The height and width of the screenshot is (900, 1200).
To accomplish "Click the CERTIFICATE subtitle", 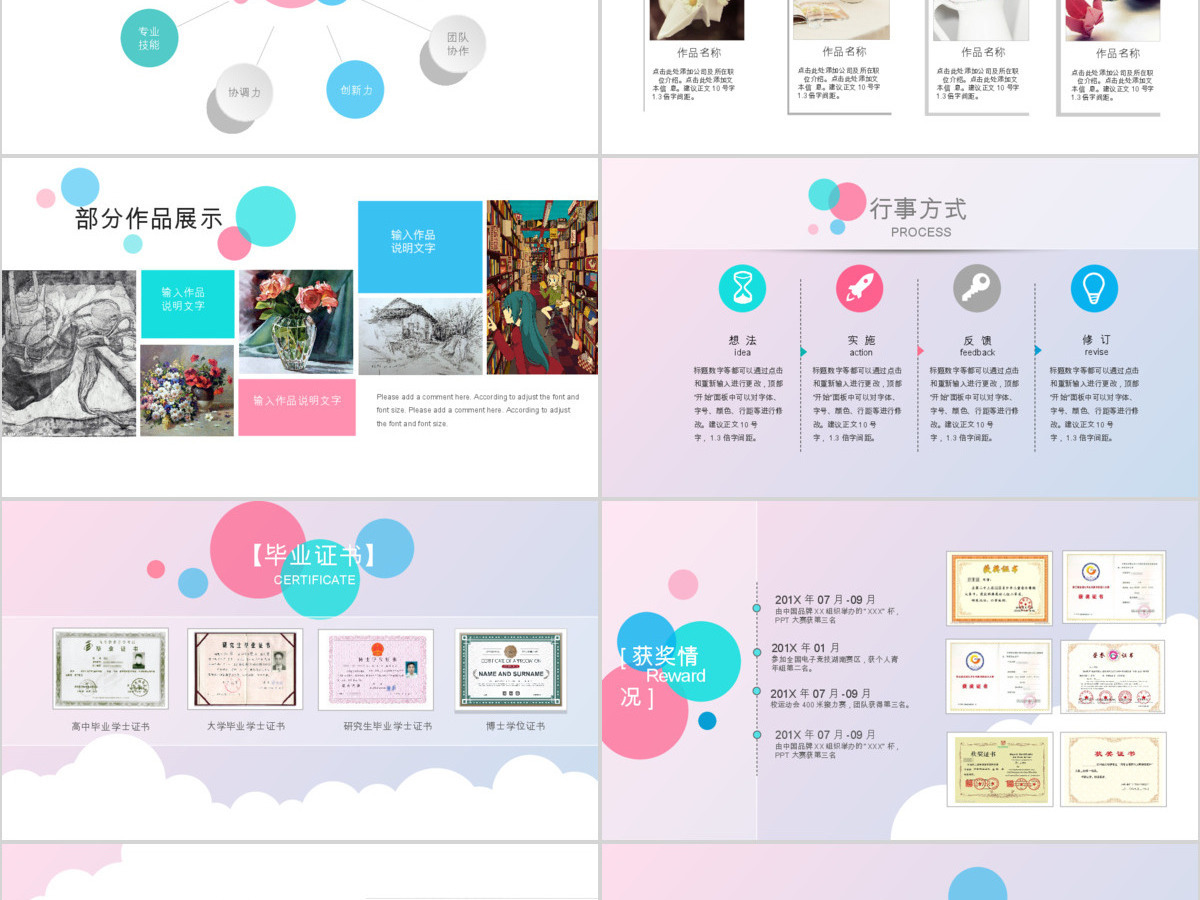I will pos(315,580).
